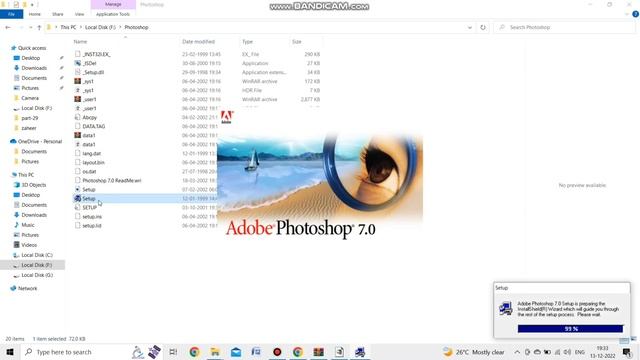This screenshot has height=360, width=640.
Task: Open 3D Objects under This PC
Action: [33, 185]
